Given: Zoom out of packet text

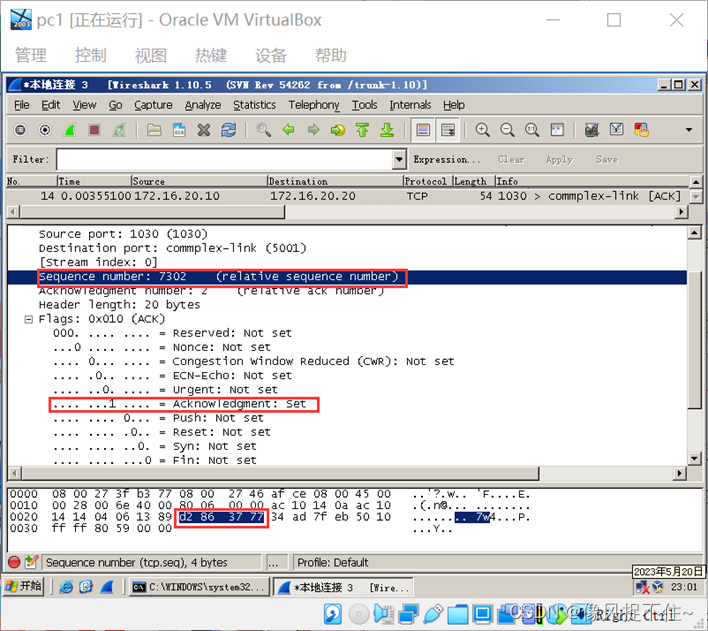Looking at the screenshot, I should pos(507,130).
